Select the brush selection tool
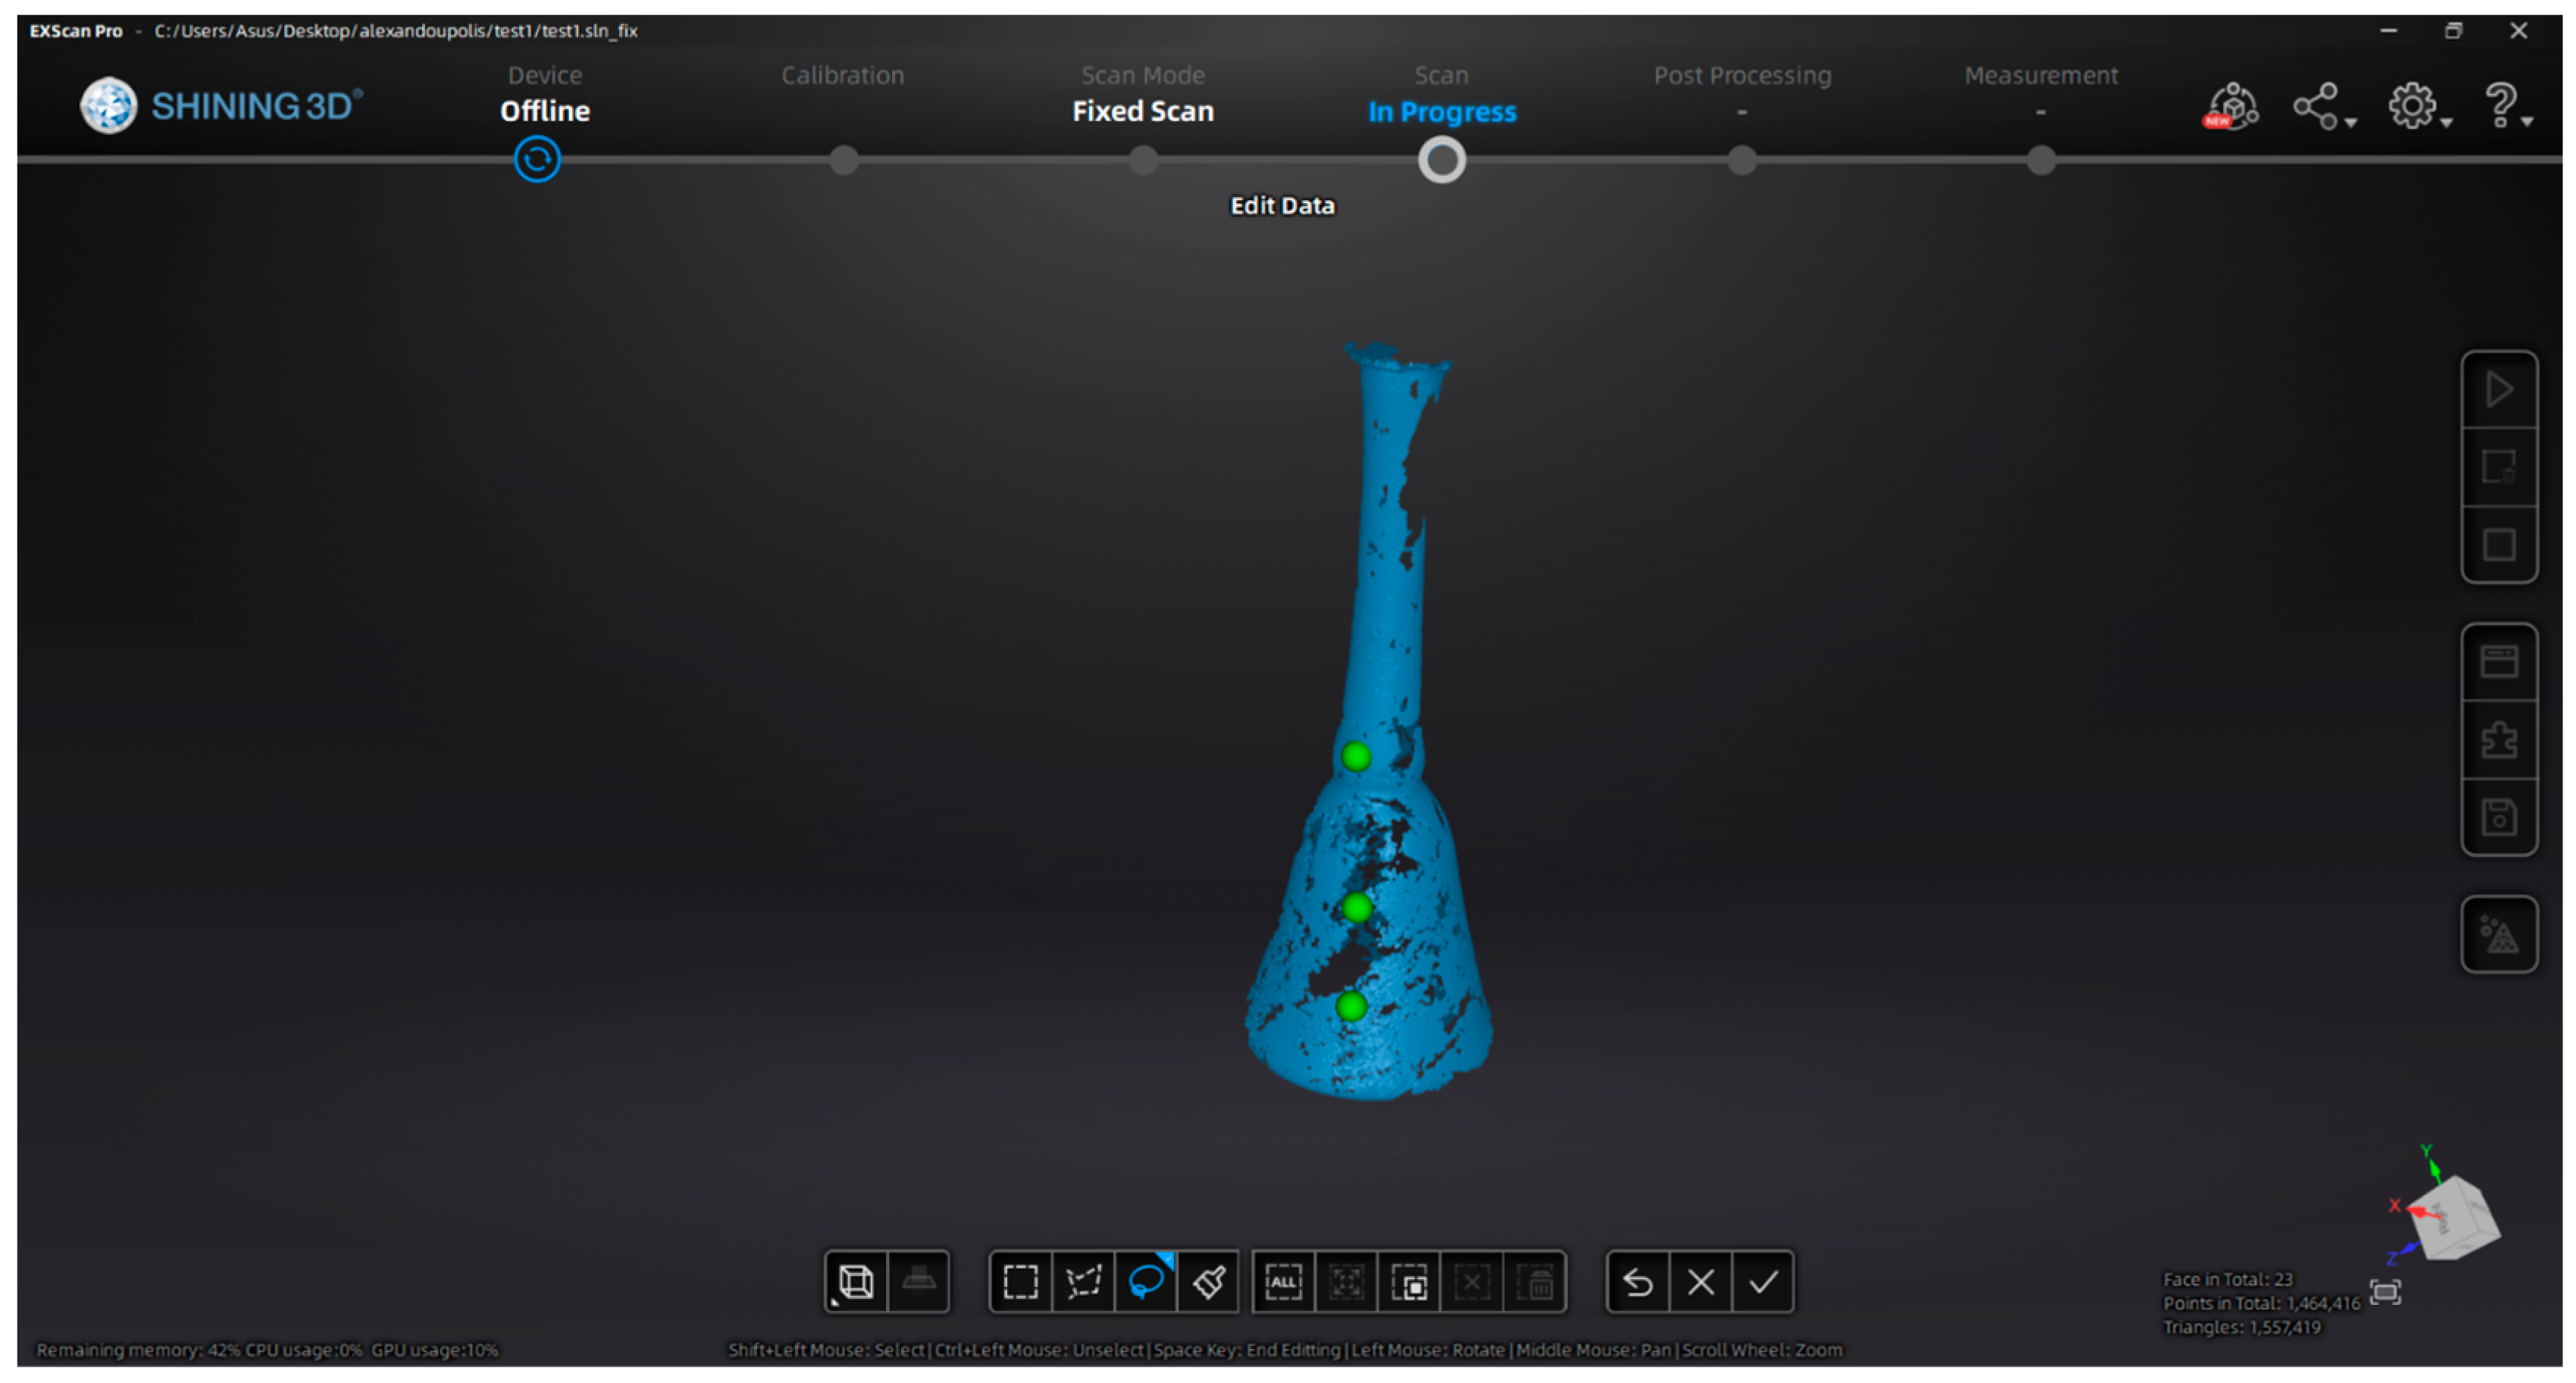2576x1383 pixels. pyautogui.click(x=1209, y=1281)
